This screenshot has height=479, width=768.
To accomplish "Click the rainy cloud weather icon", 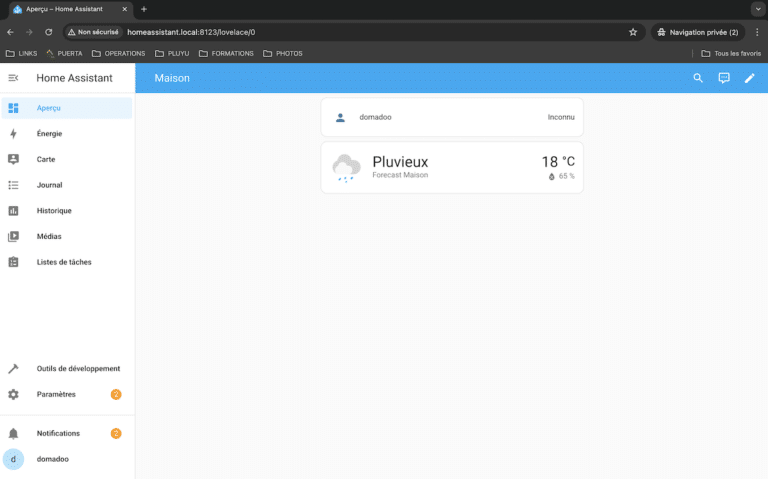I will pyautogui.click(x=346, y=168).
